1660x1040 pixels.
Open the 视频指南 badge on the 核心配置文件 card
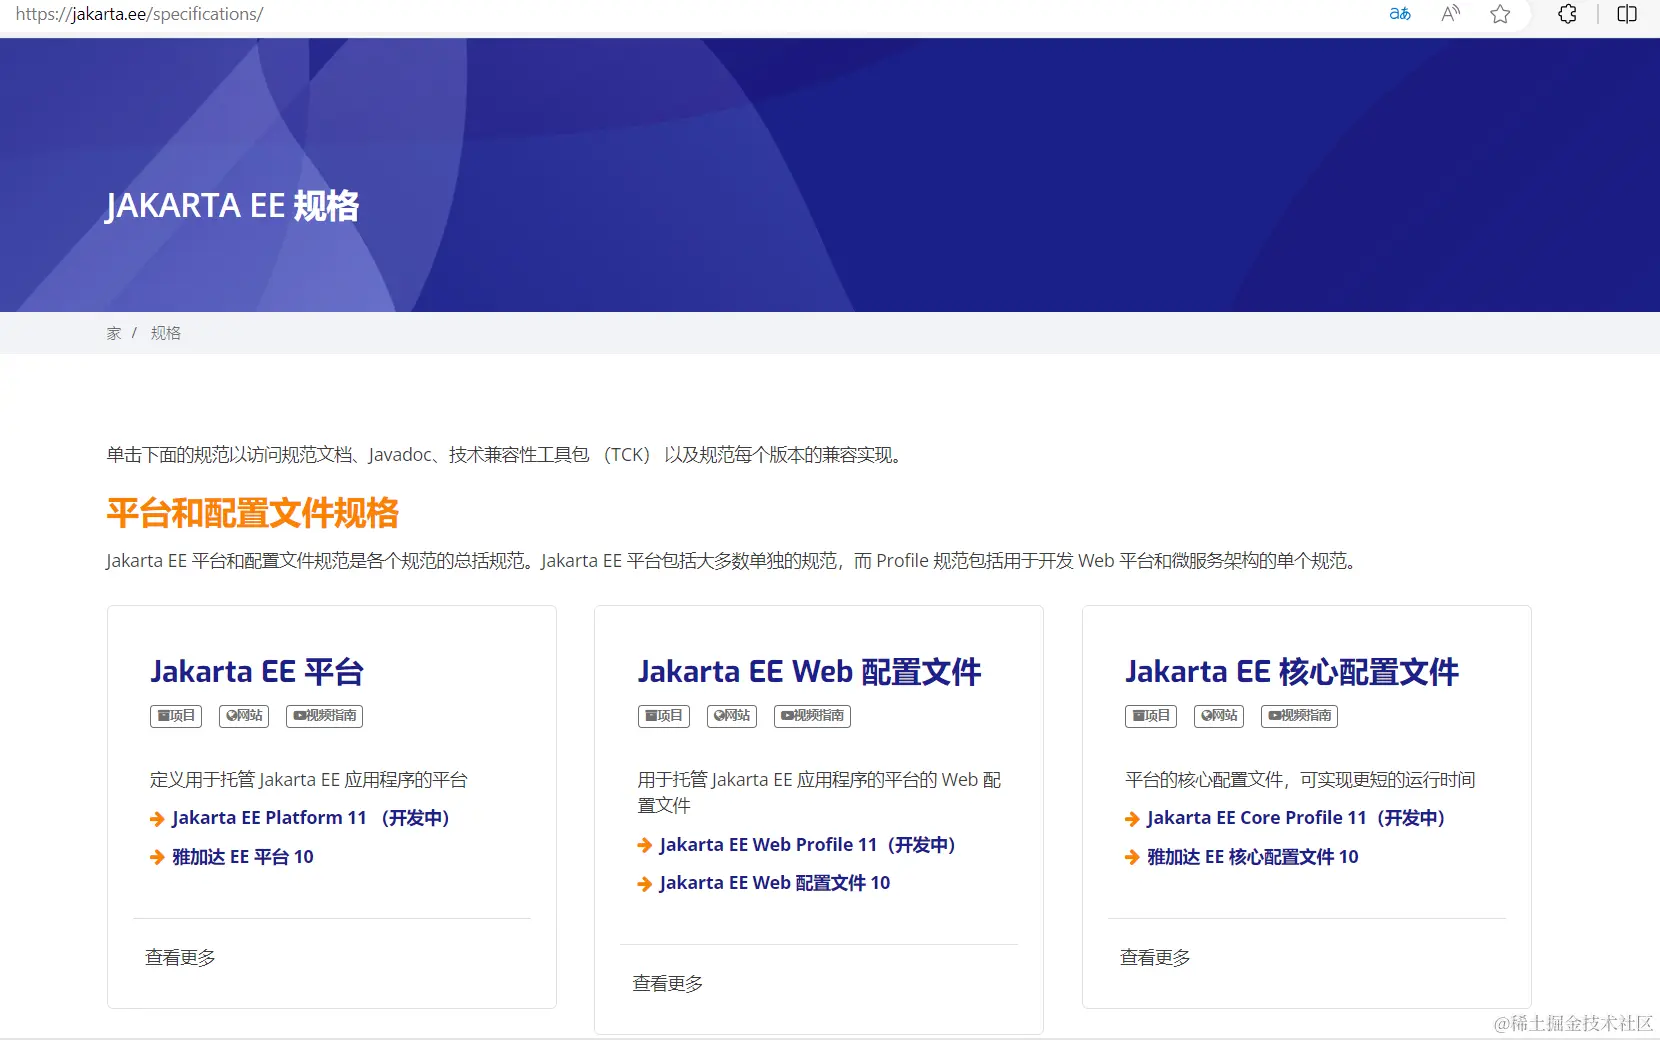(1298, 716)
